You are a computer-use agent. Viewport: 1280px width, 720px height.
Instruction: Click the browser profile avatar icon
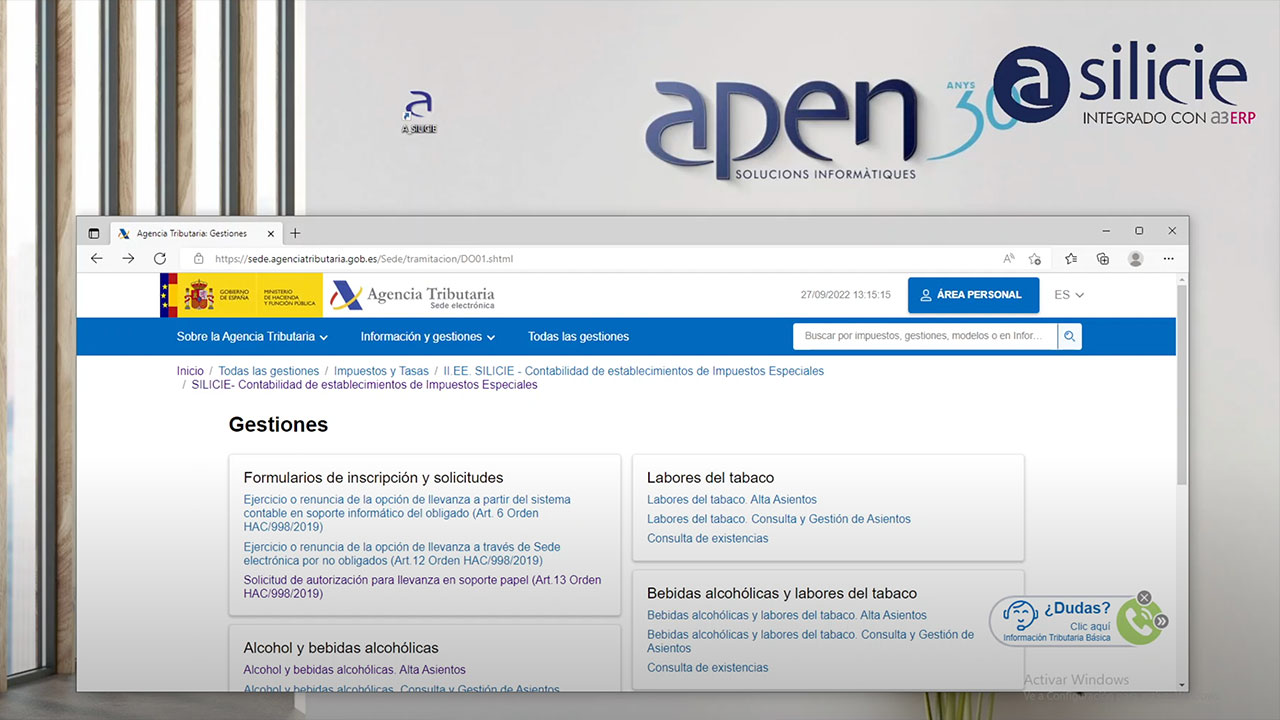pyautogui.click(x=1135, y=259)
